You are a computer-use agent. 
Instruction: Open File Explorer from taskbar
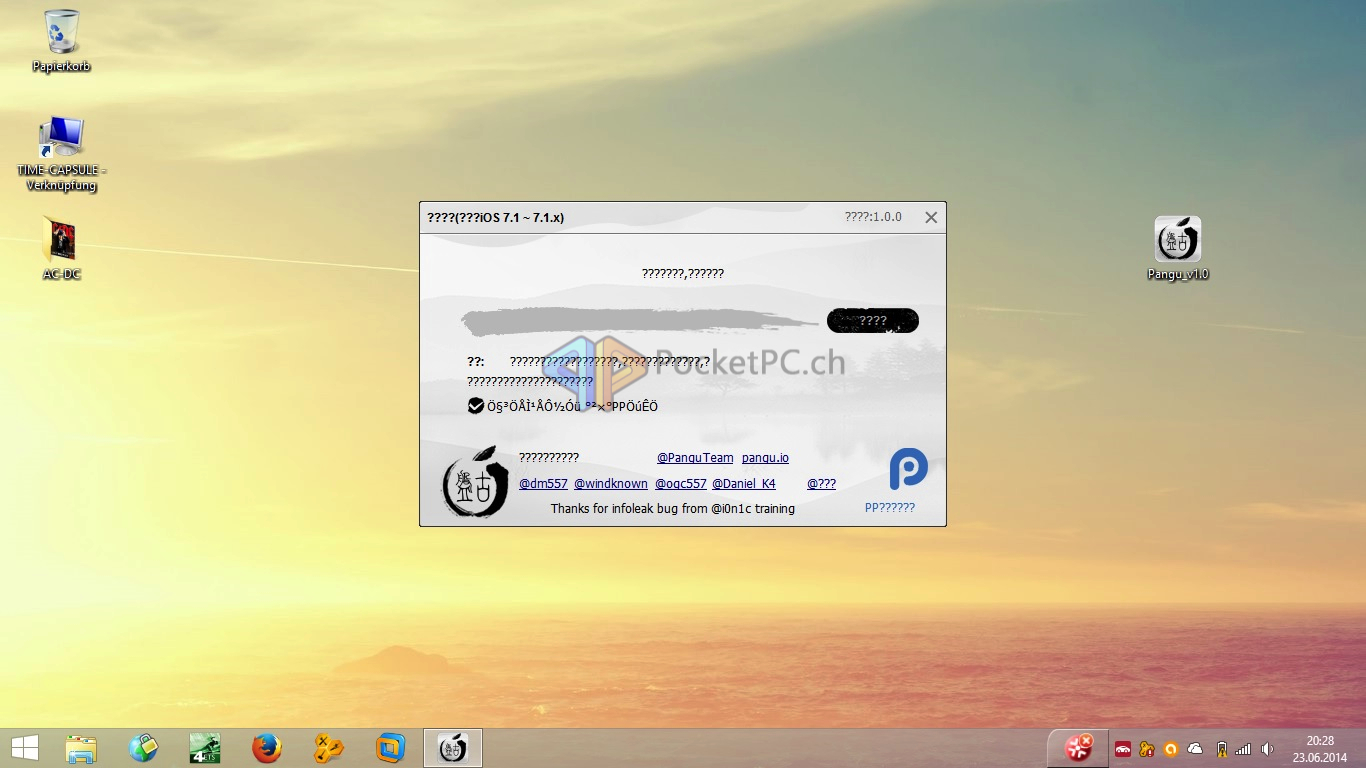(81, 748)
